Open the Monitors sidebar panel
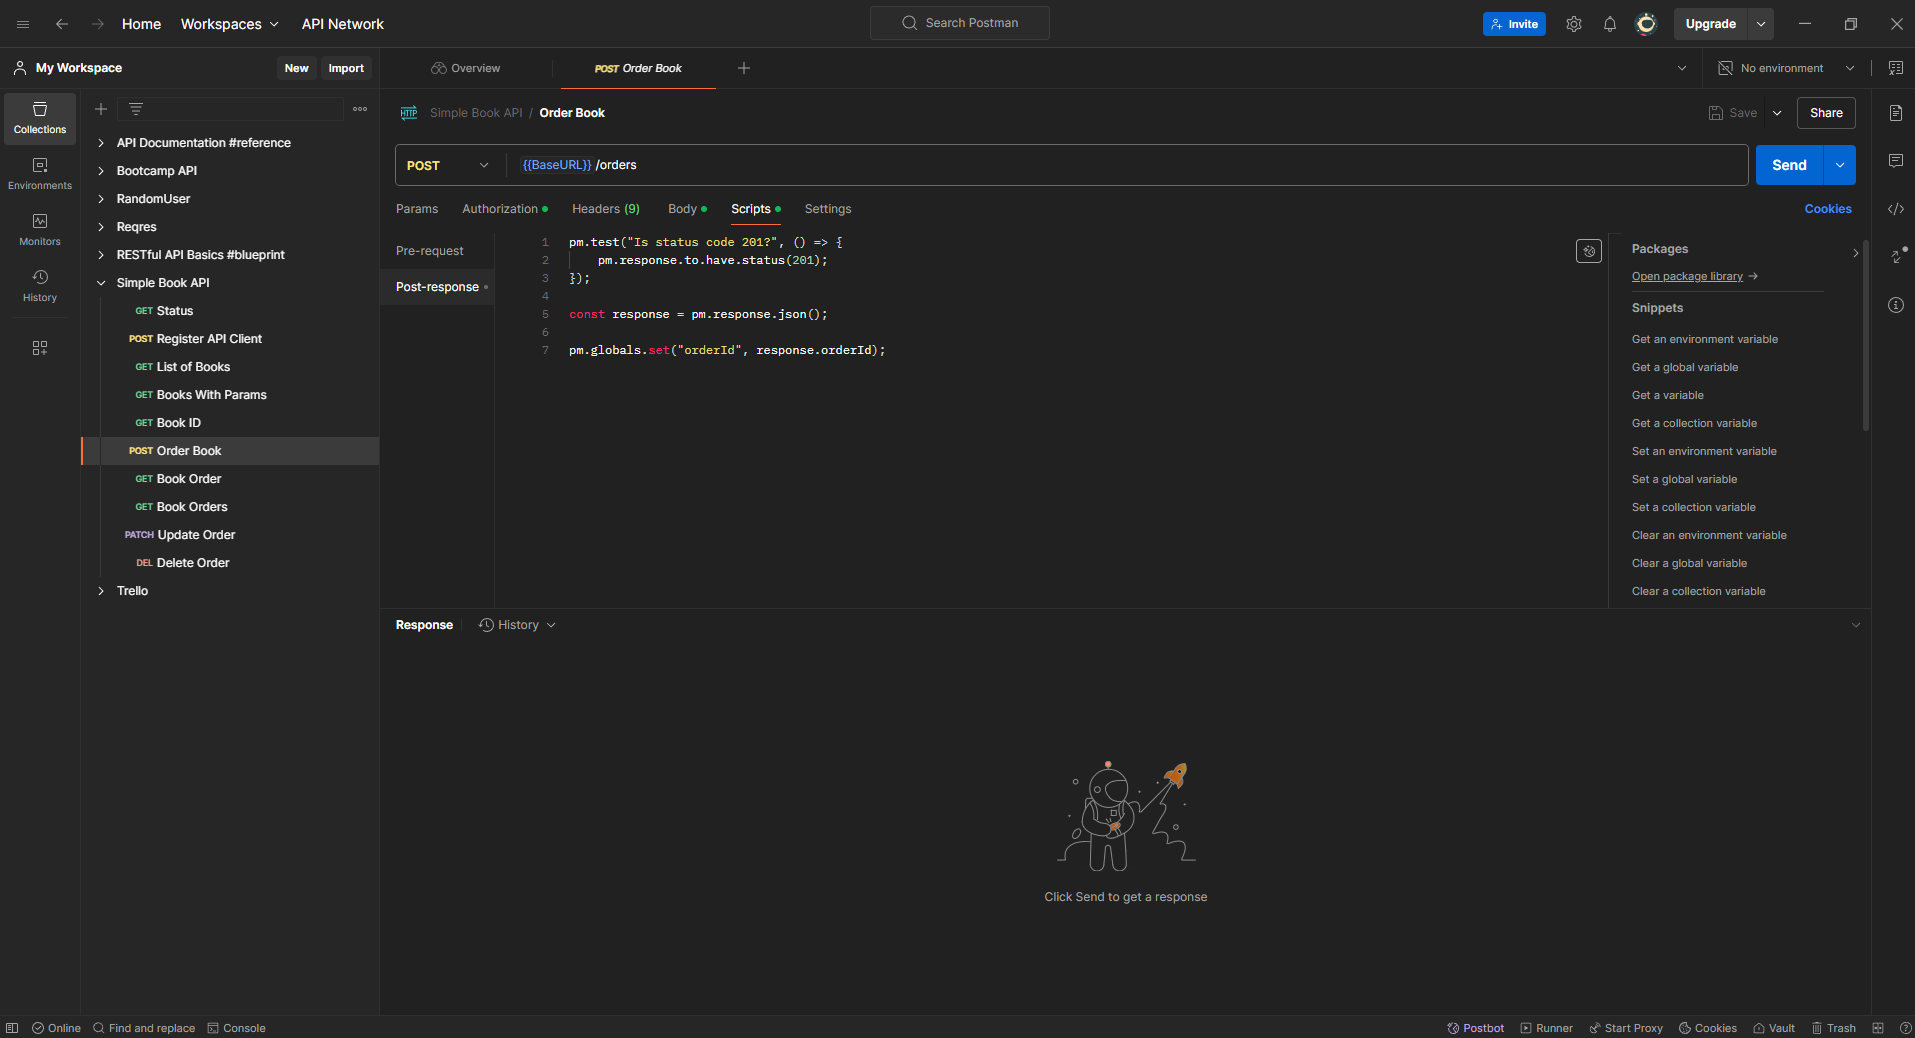Image resolution: width=1915 pixels, height=1038 pixels. click(x=40, y=230)
